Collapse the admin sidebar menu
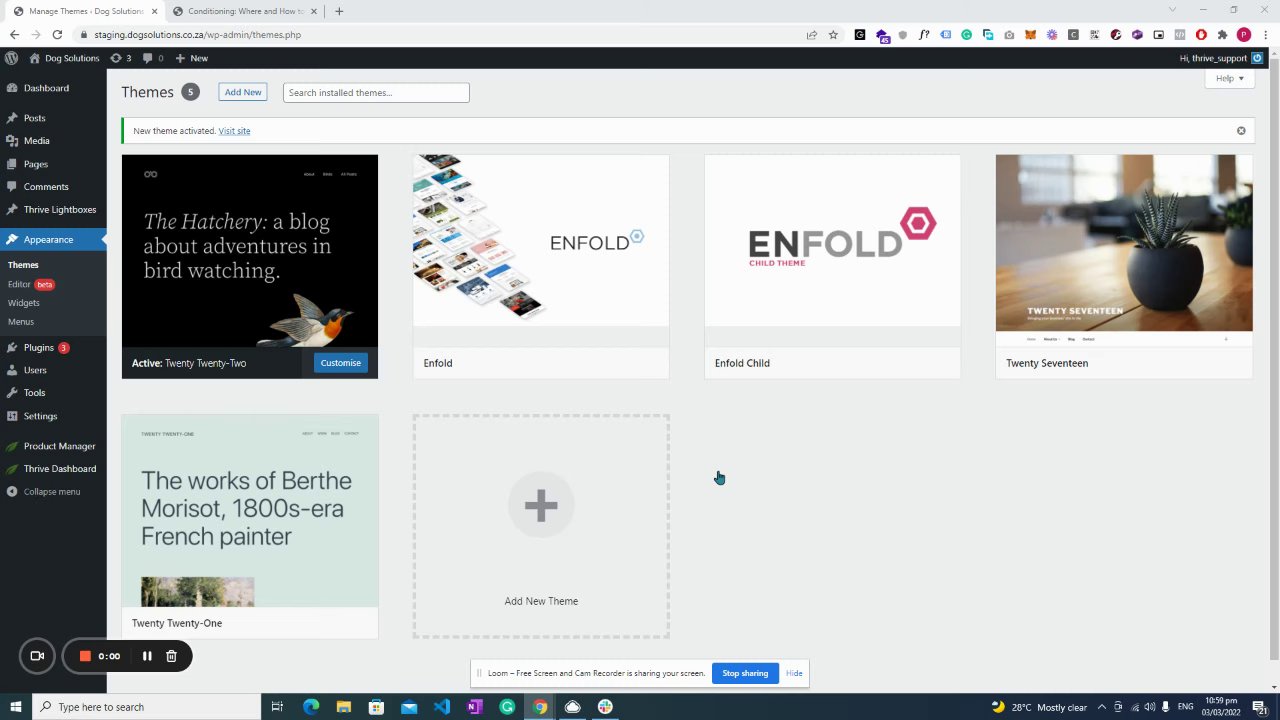The width and height of the screenshot is (1280, 720). 51,492
